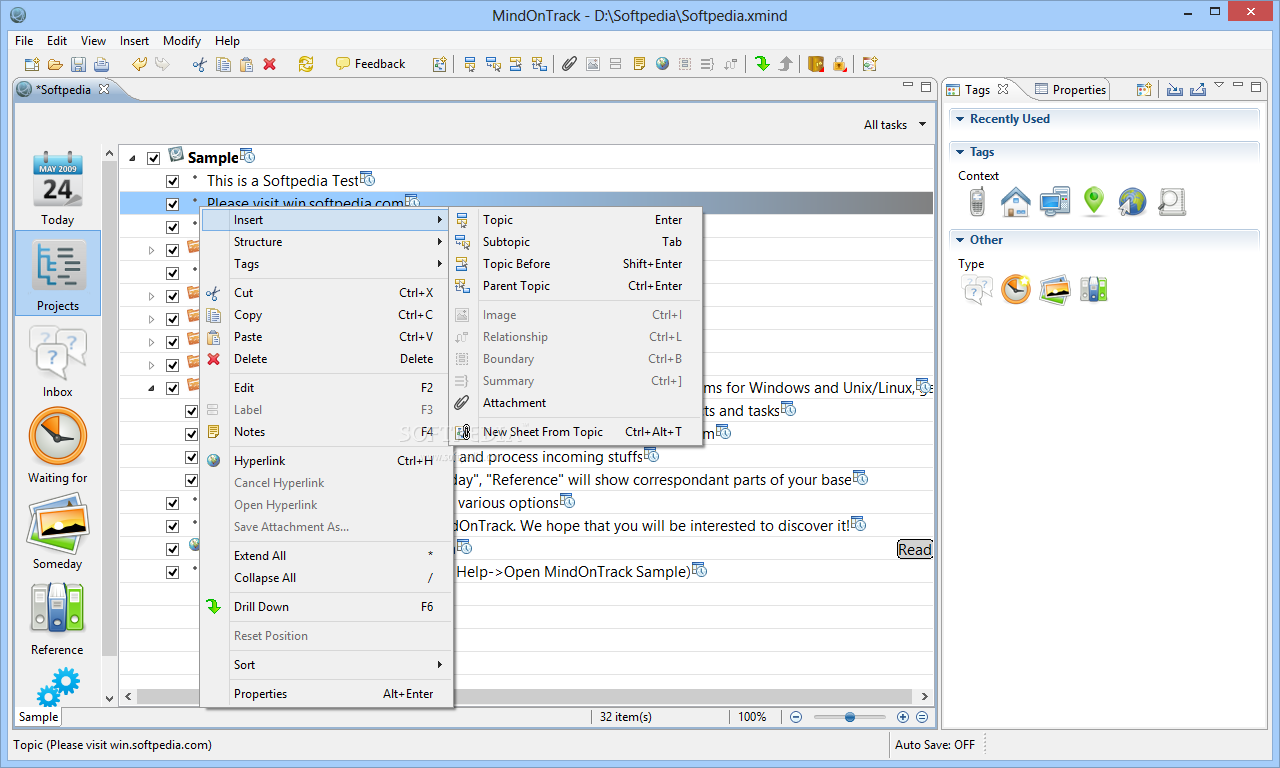1280x768 pixels.
Task: Toggle checkbox on the 'interested to discover it' row
Action: pos(173,526)
